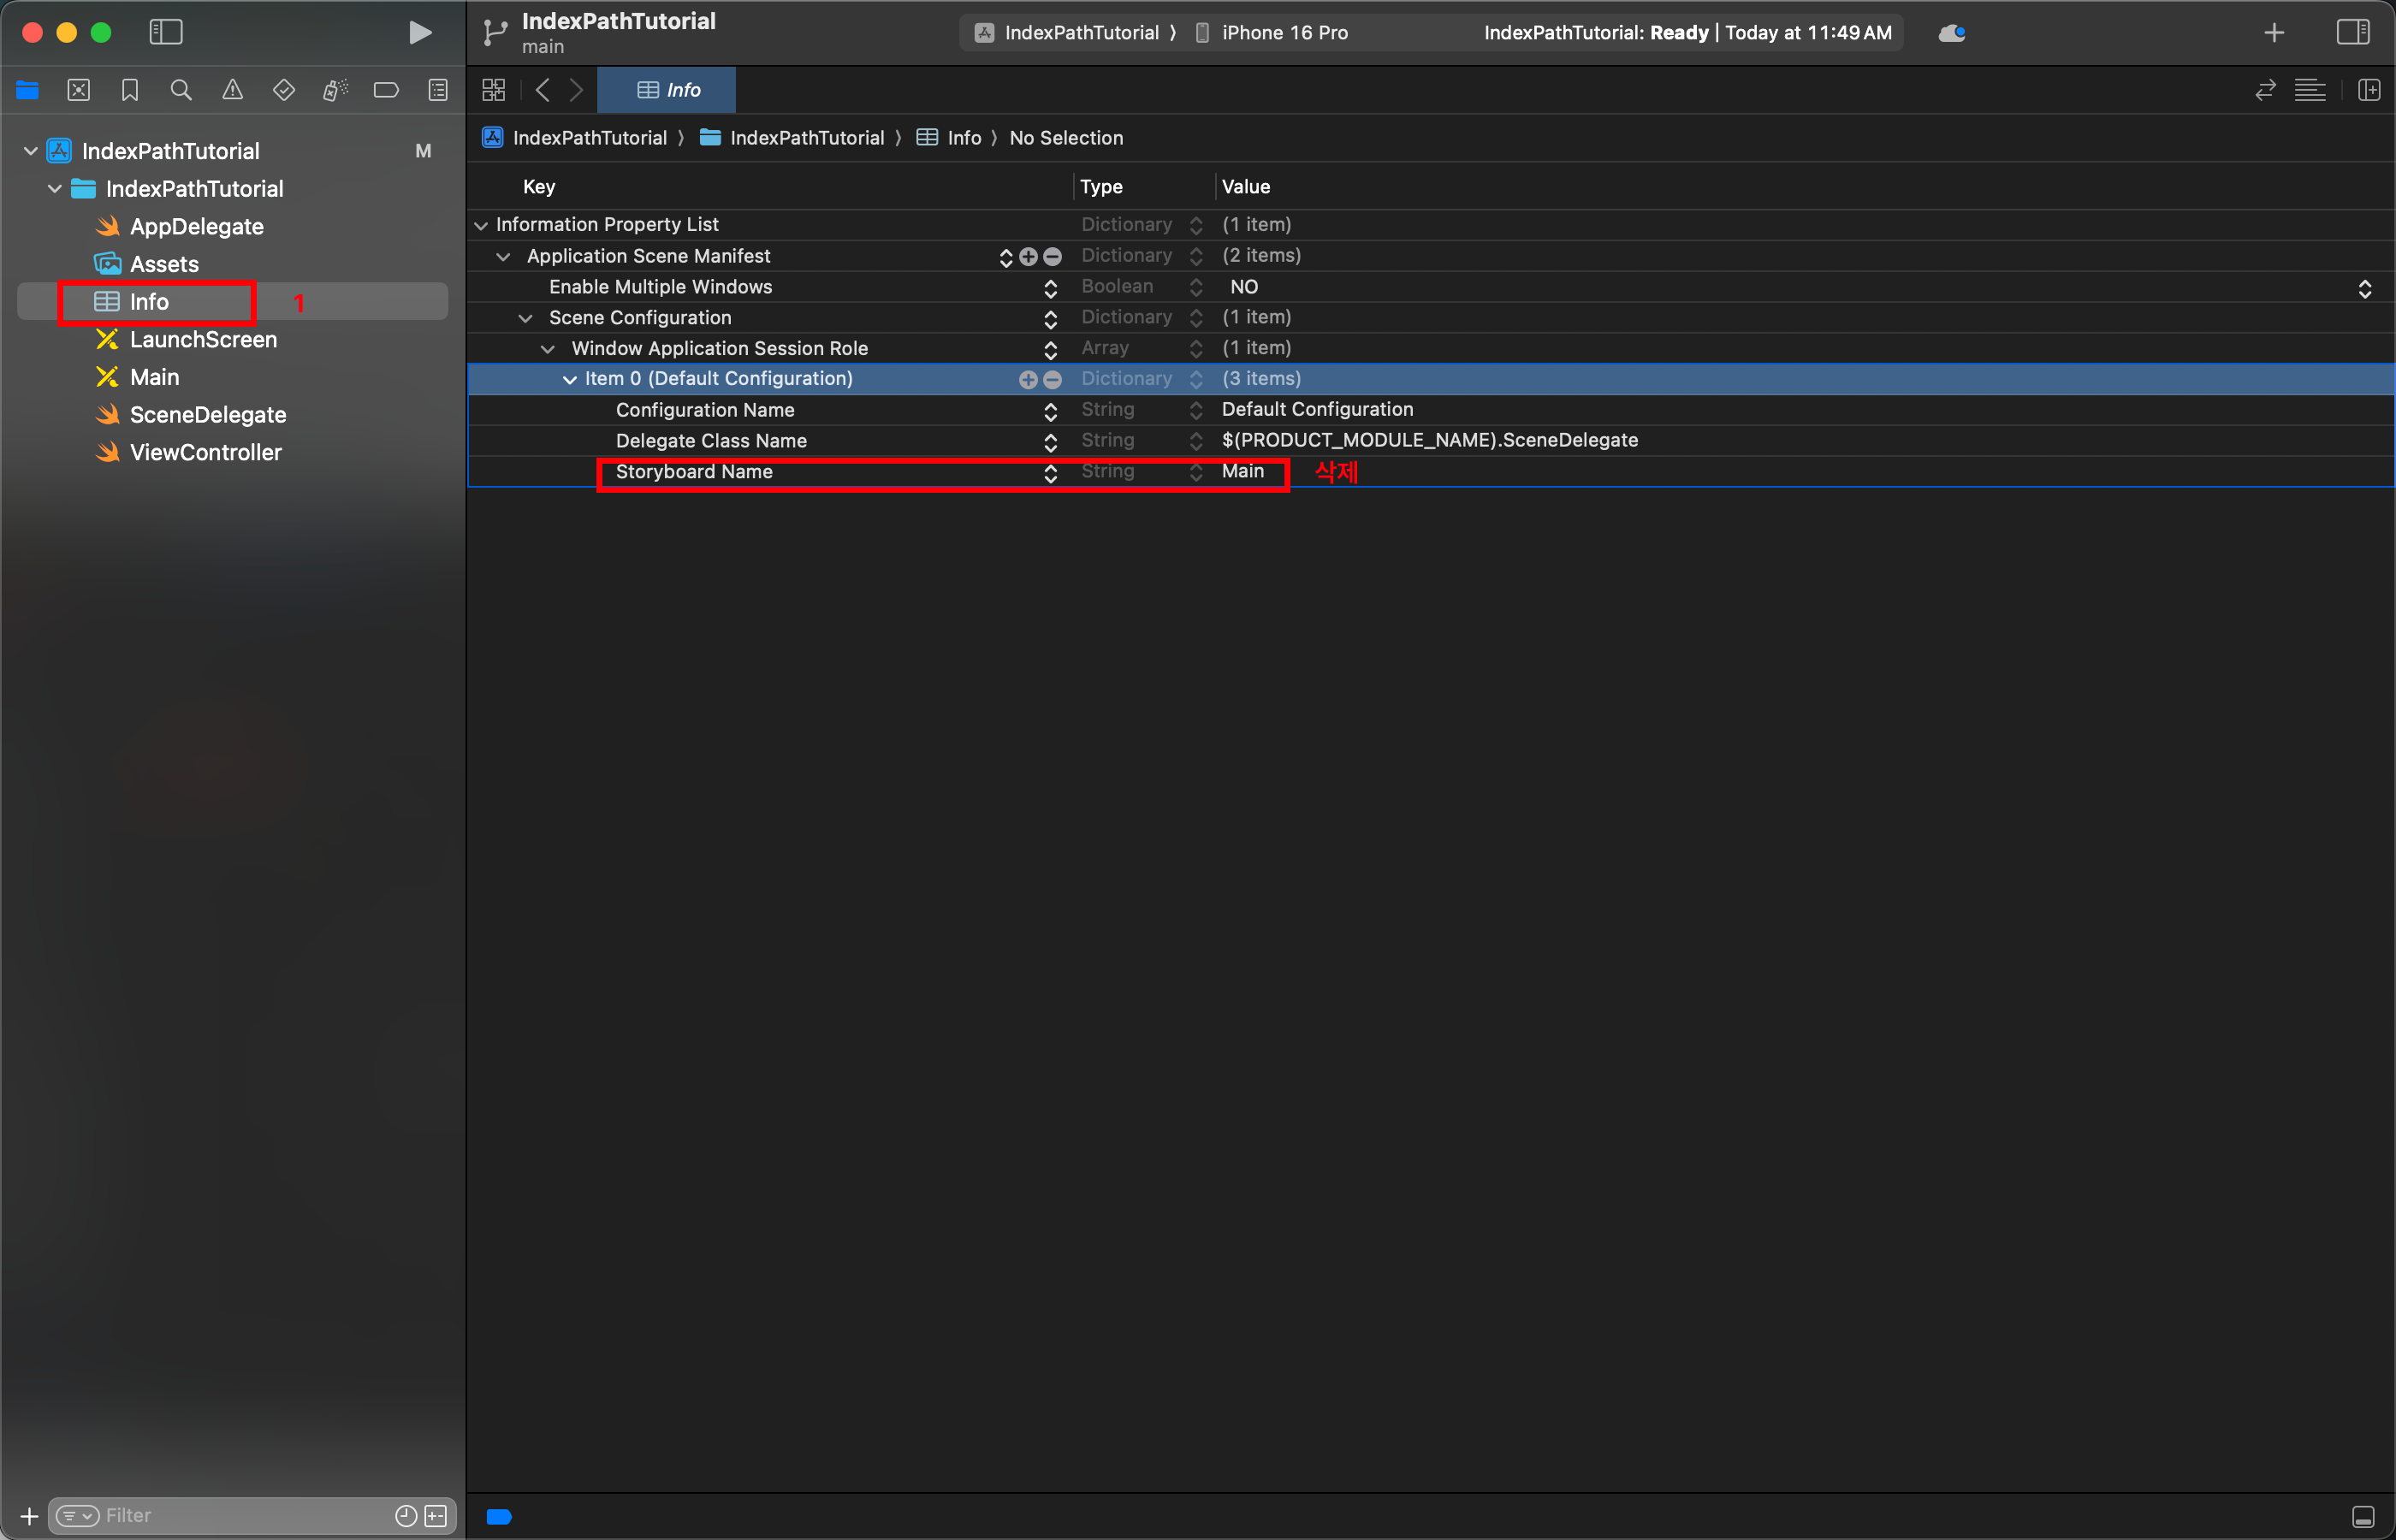Viewport: 2396px width, 1540px height.
Task: Toggle the navigator sidebar visibility
Action: pos(166,32)
